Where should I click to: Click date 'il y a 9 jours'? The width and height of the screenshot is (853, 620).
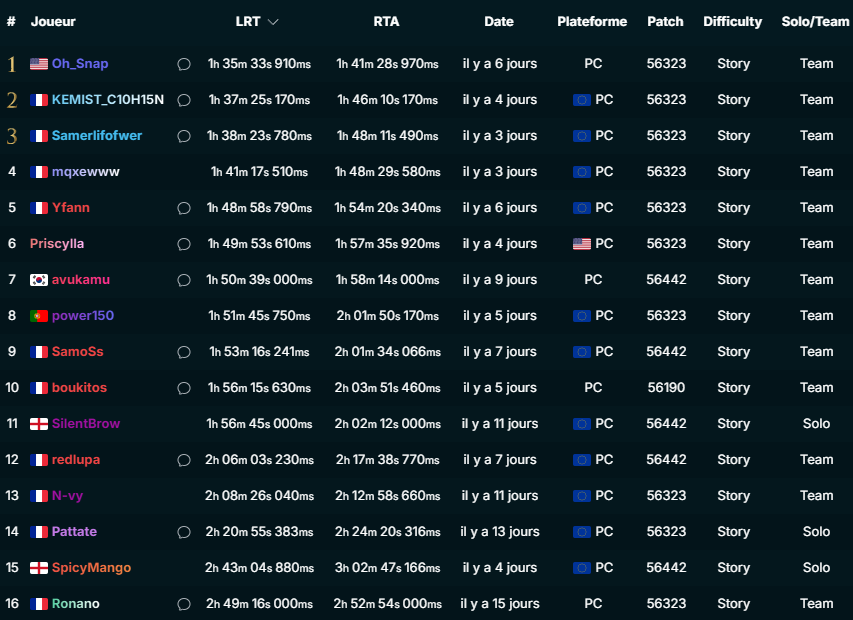pyautogui.click(x=500, y=280)
